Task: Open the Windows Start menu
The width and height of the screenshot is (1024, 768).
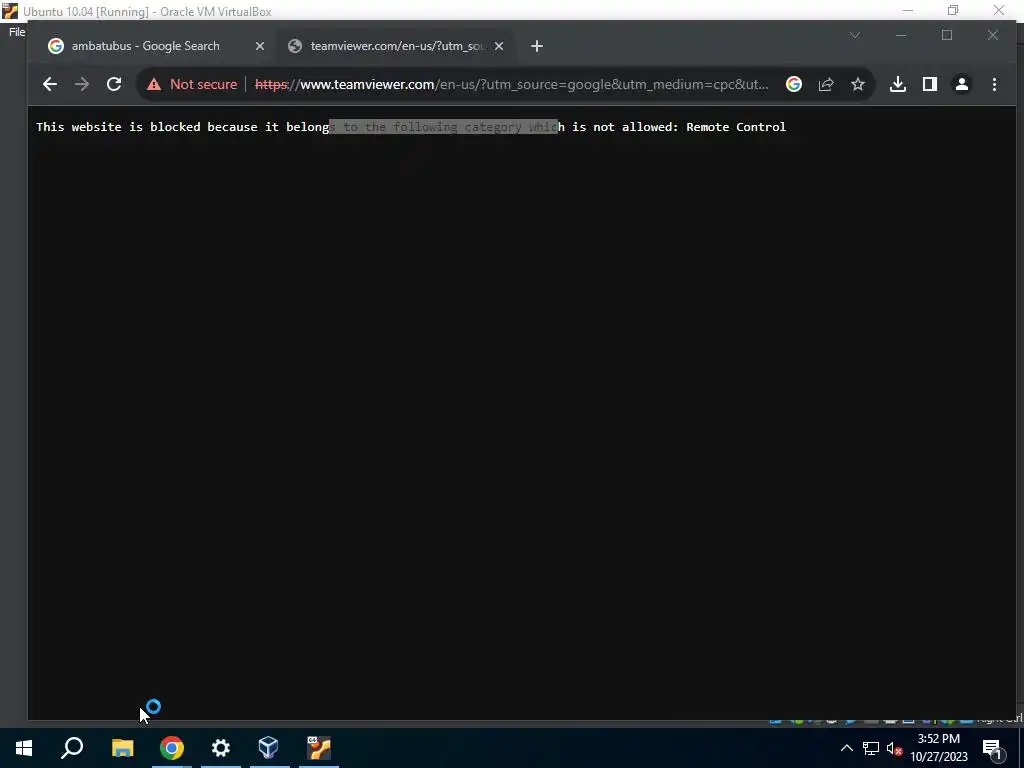Action: (24, 748)
